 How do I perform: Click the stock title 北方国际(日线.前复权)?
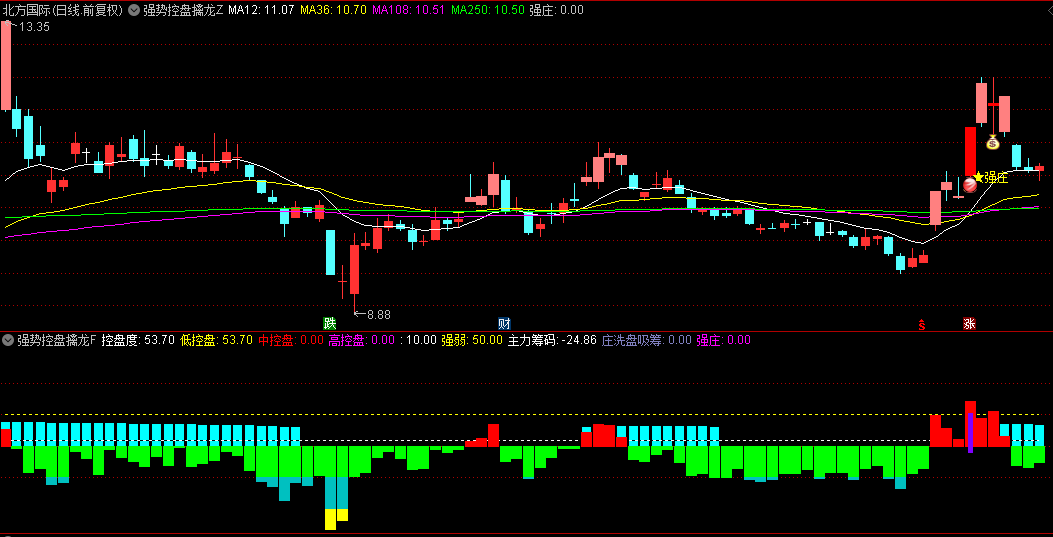click(x=62, y=10)
